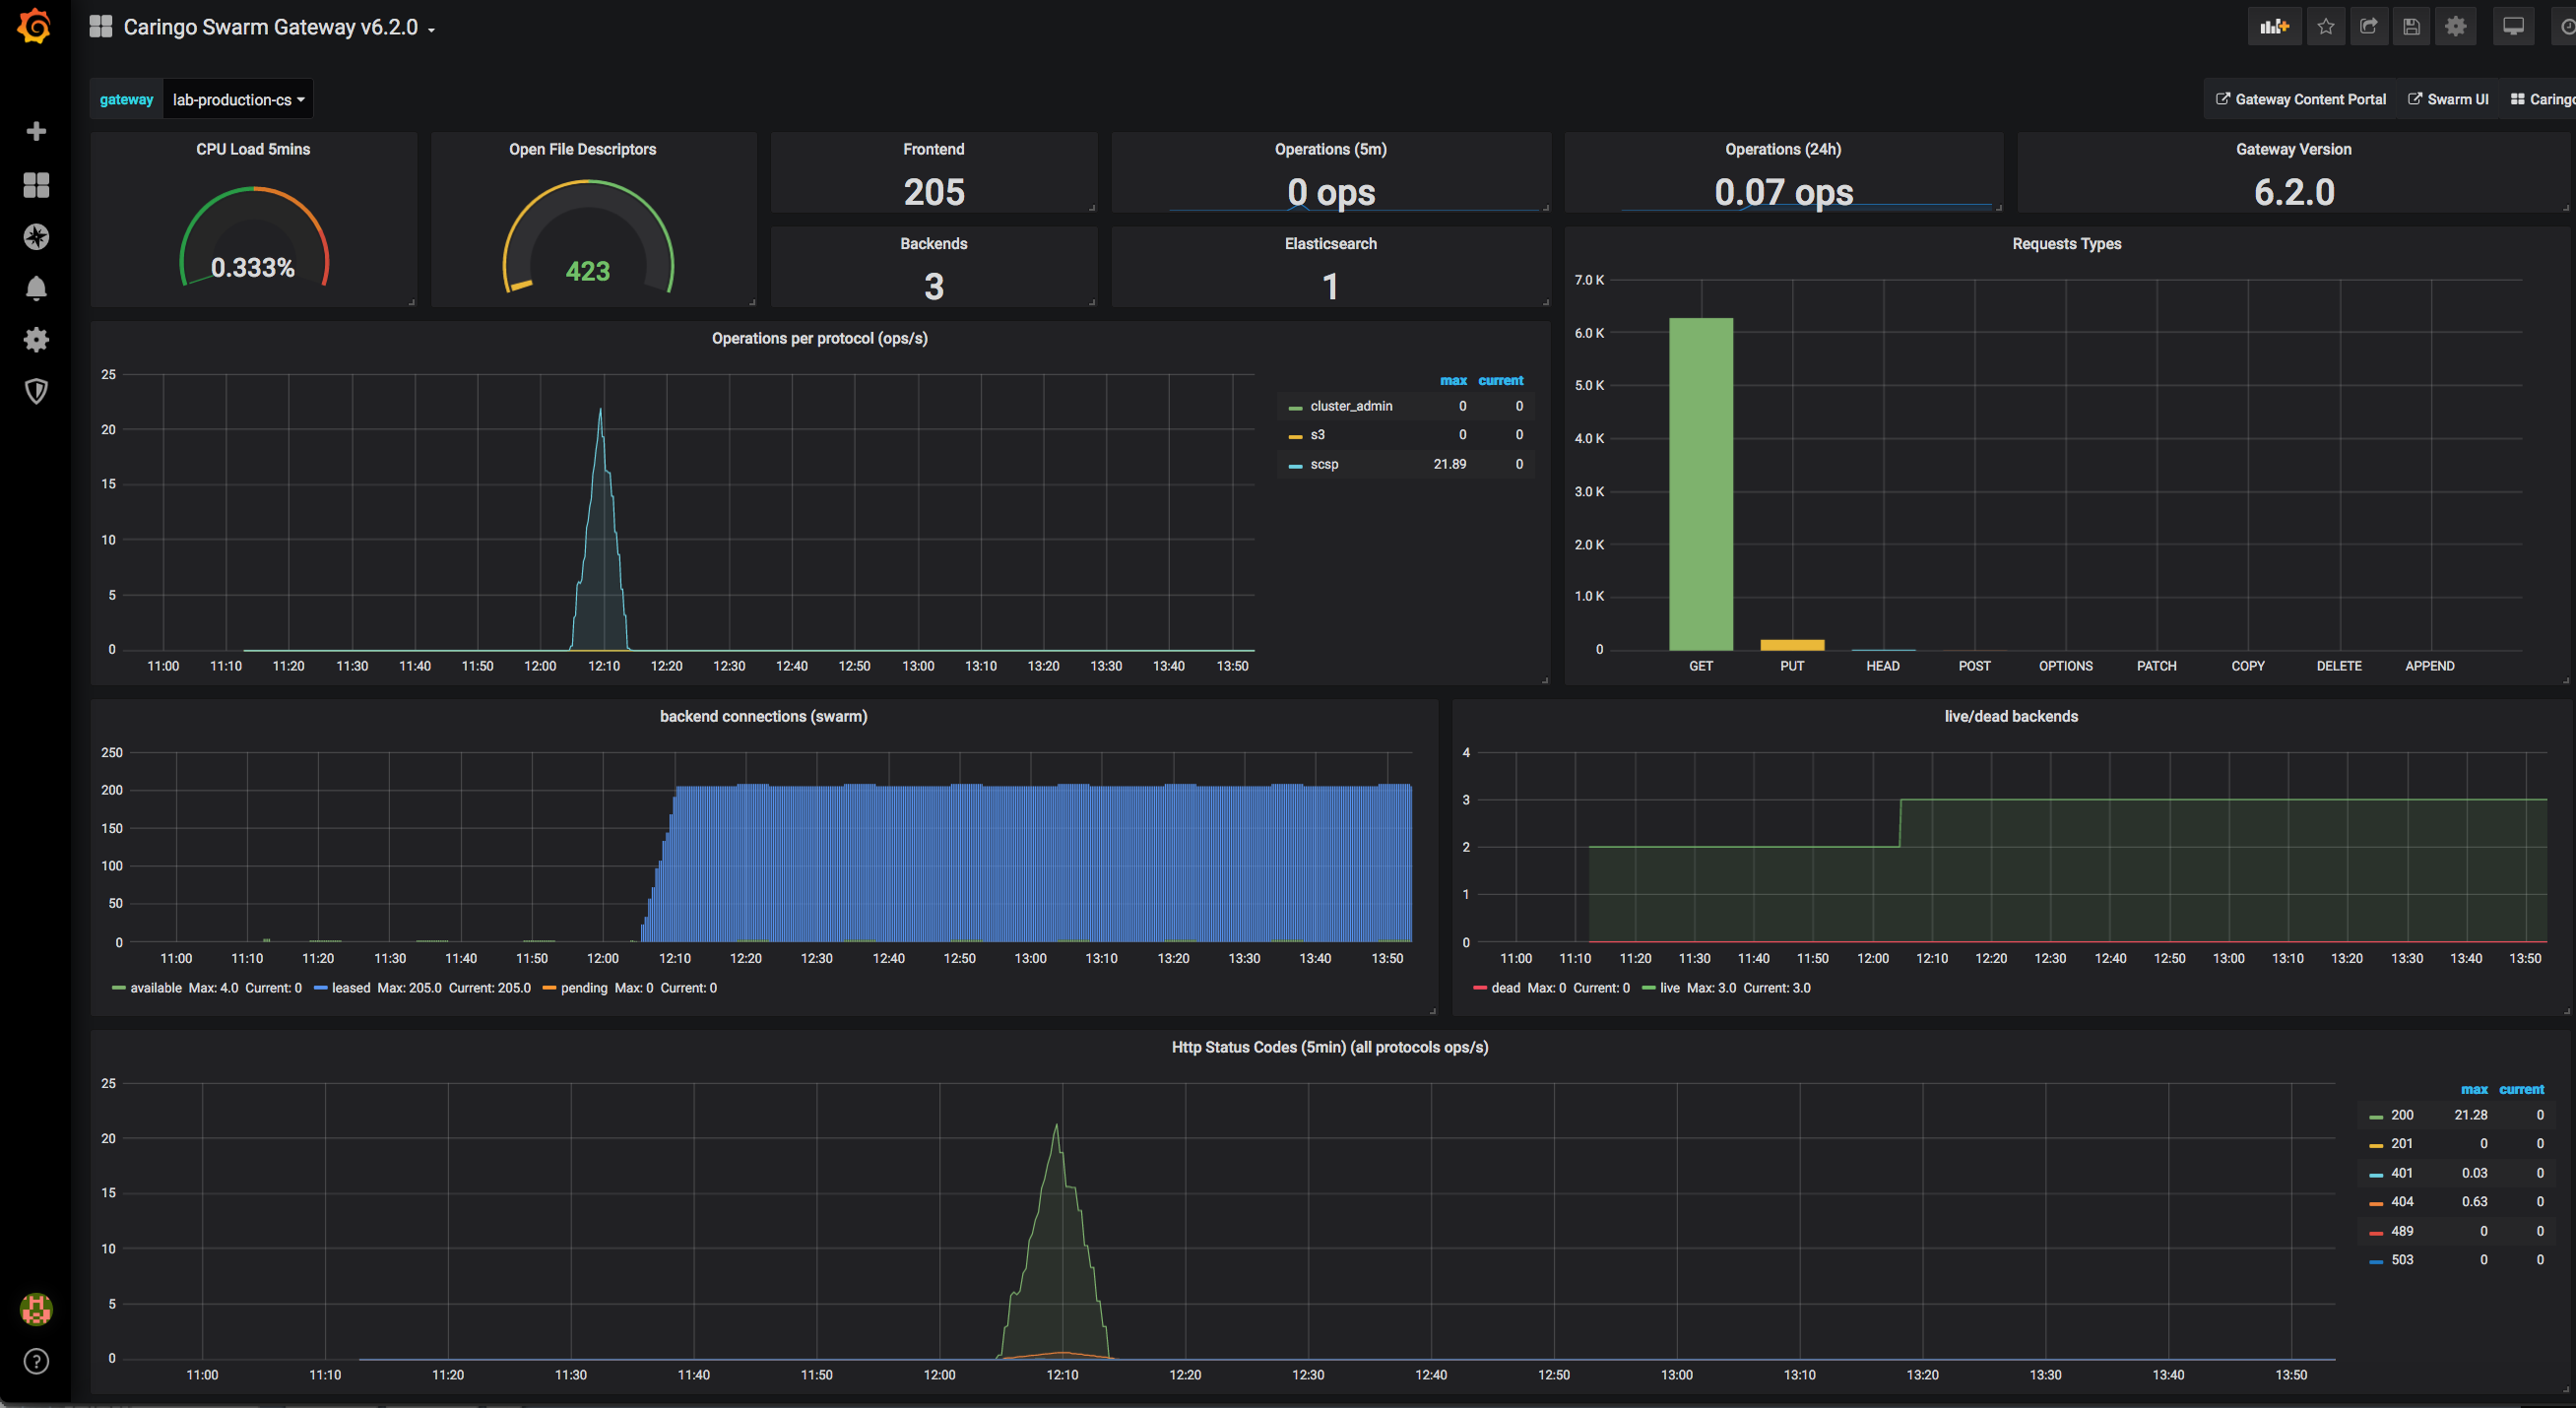Click the Add panel toolbar icon
The image size is (2576, 1408).
click(2273, 27)
